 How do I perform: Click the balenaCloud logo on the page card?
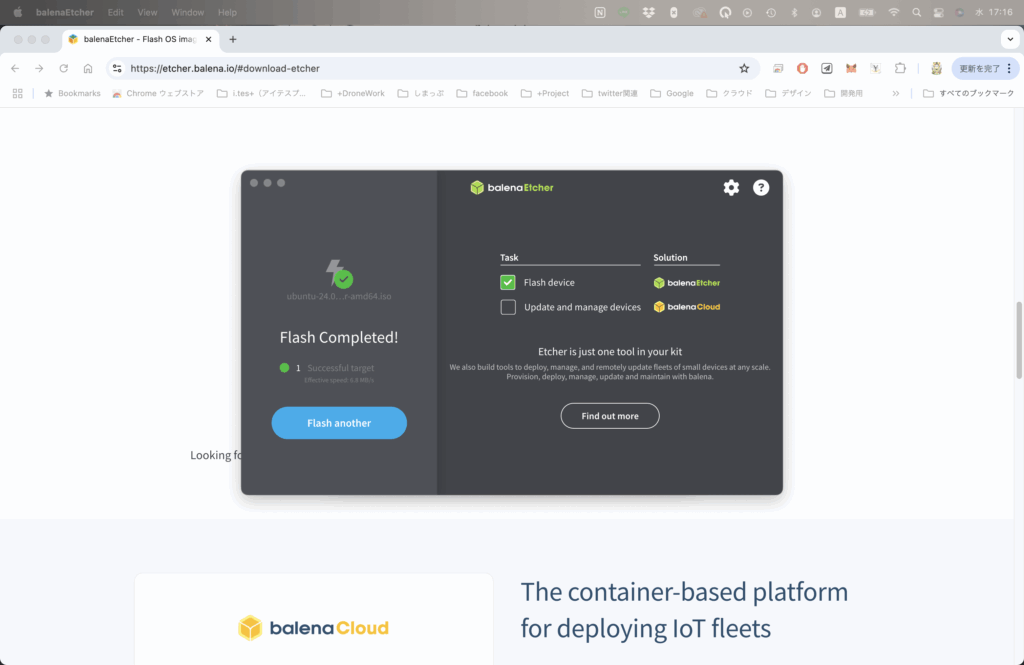point(313,628)
